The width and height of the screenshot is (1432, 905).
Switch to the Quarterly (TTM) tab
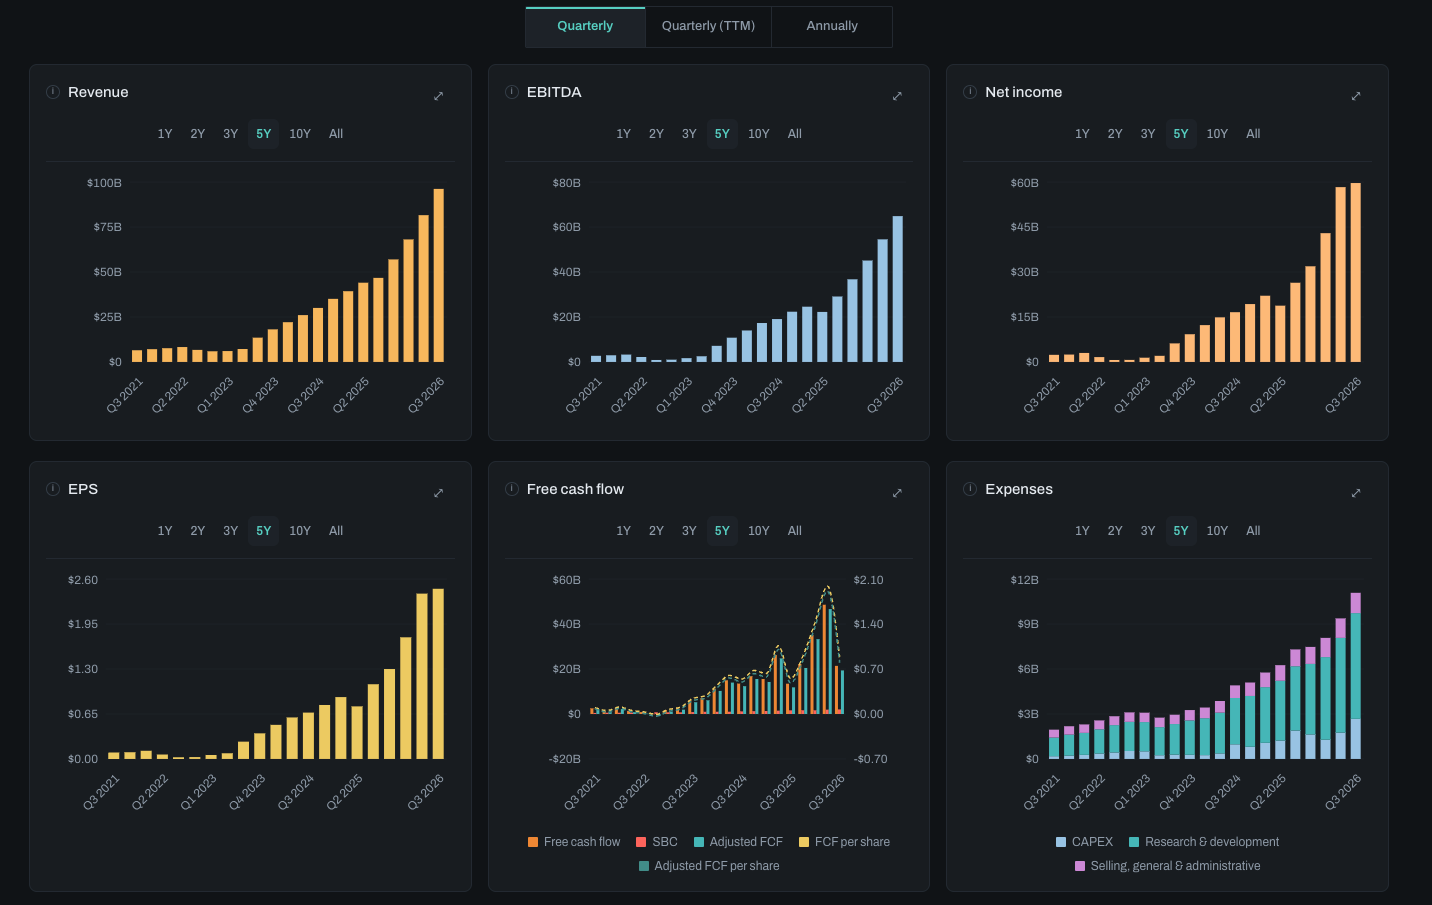(708, 26)
